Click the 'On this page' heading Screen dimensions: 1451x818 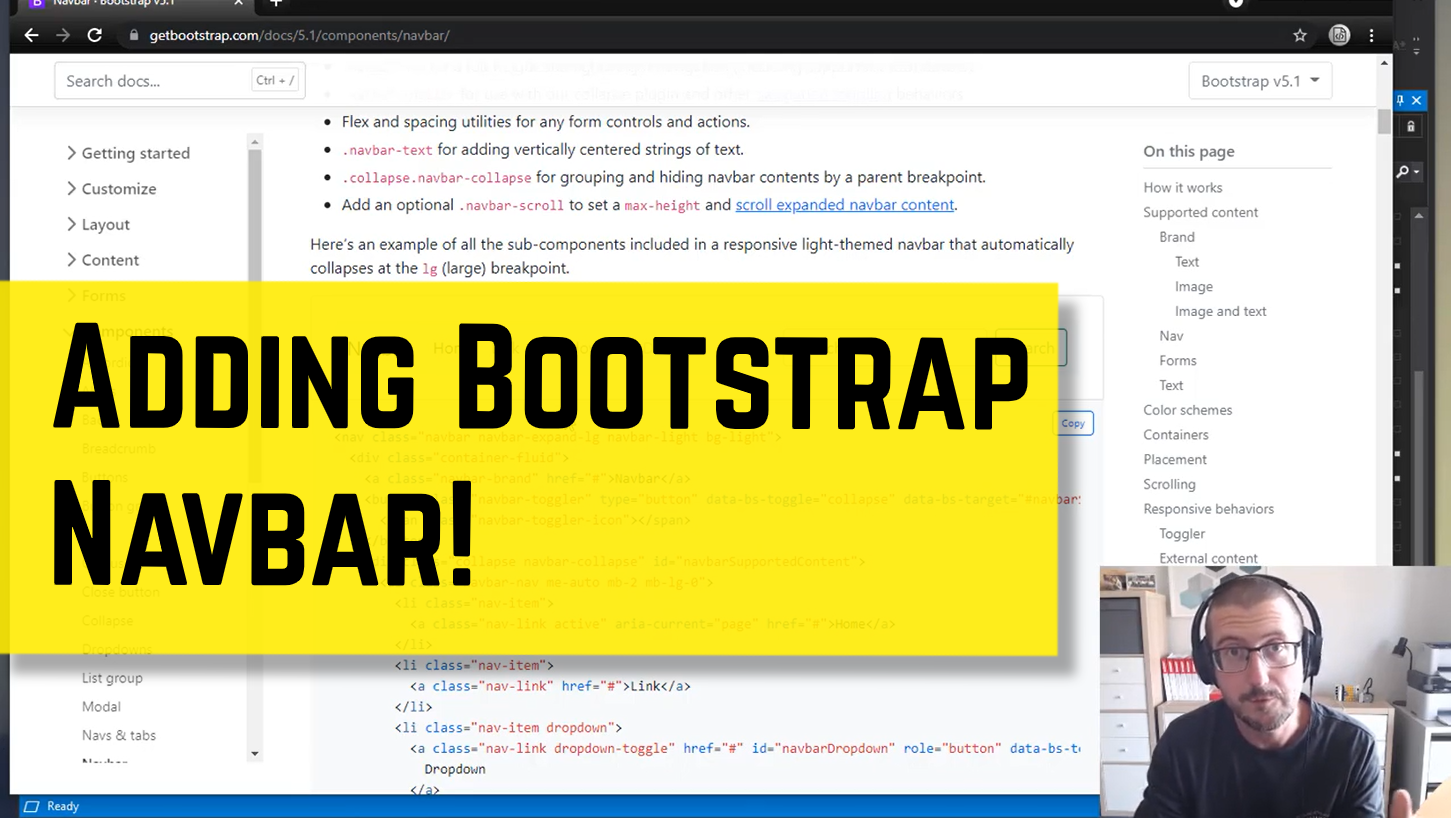[x=1189, y=152]
